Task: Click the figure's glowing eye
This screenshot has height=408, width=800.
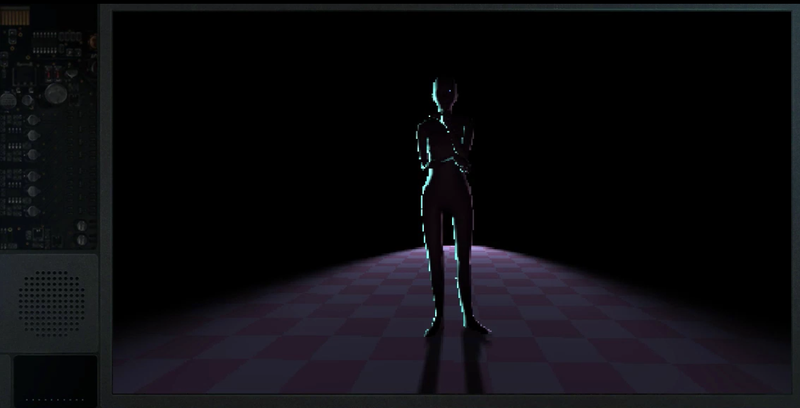Action: pos(450,92)
